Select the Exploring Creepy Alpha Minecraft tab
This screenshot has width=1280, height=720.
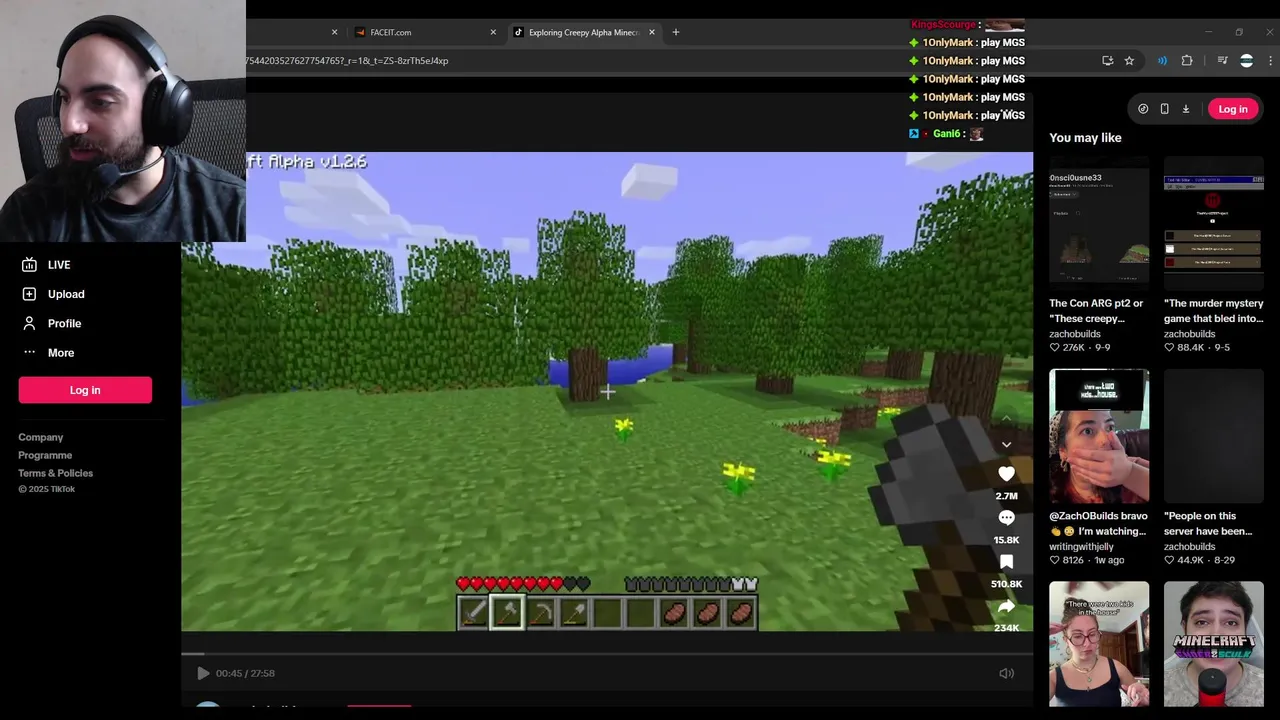[583, 32]
